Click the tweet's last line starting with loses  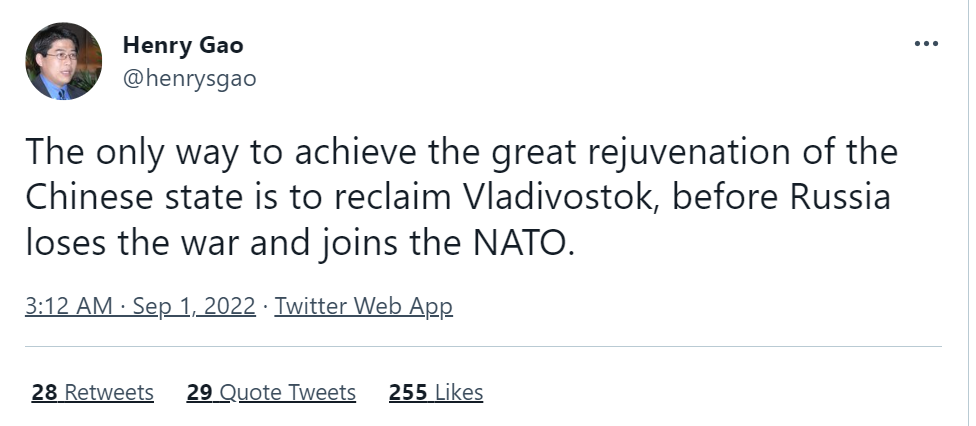pyautogui.click(x=299, y=241)
